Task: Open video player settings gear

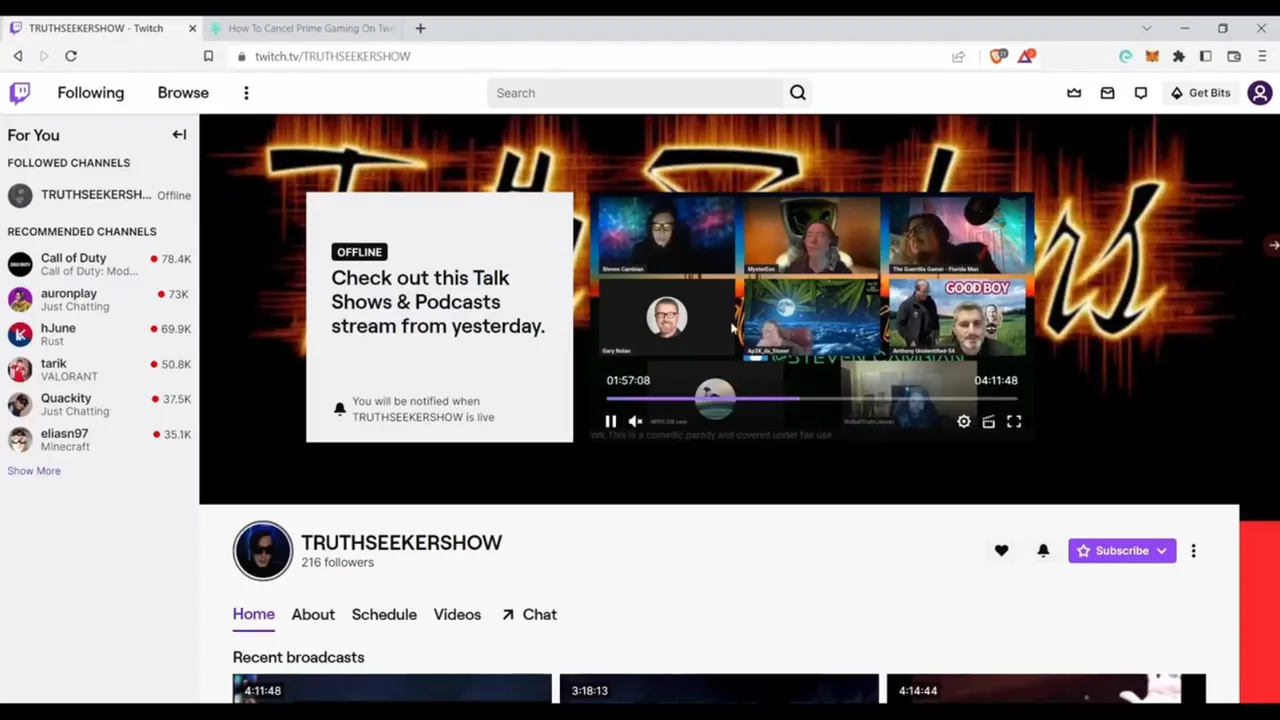Action: tap(964, 422)
